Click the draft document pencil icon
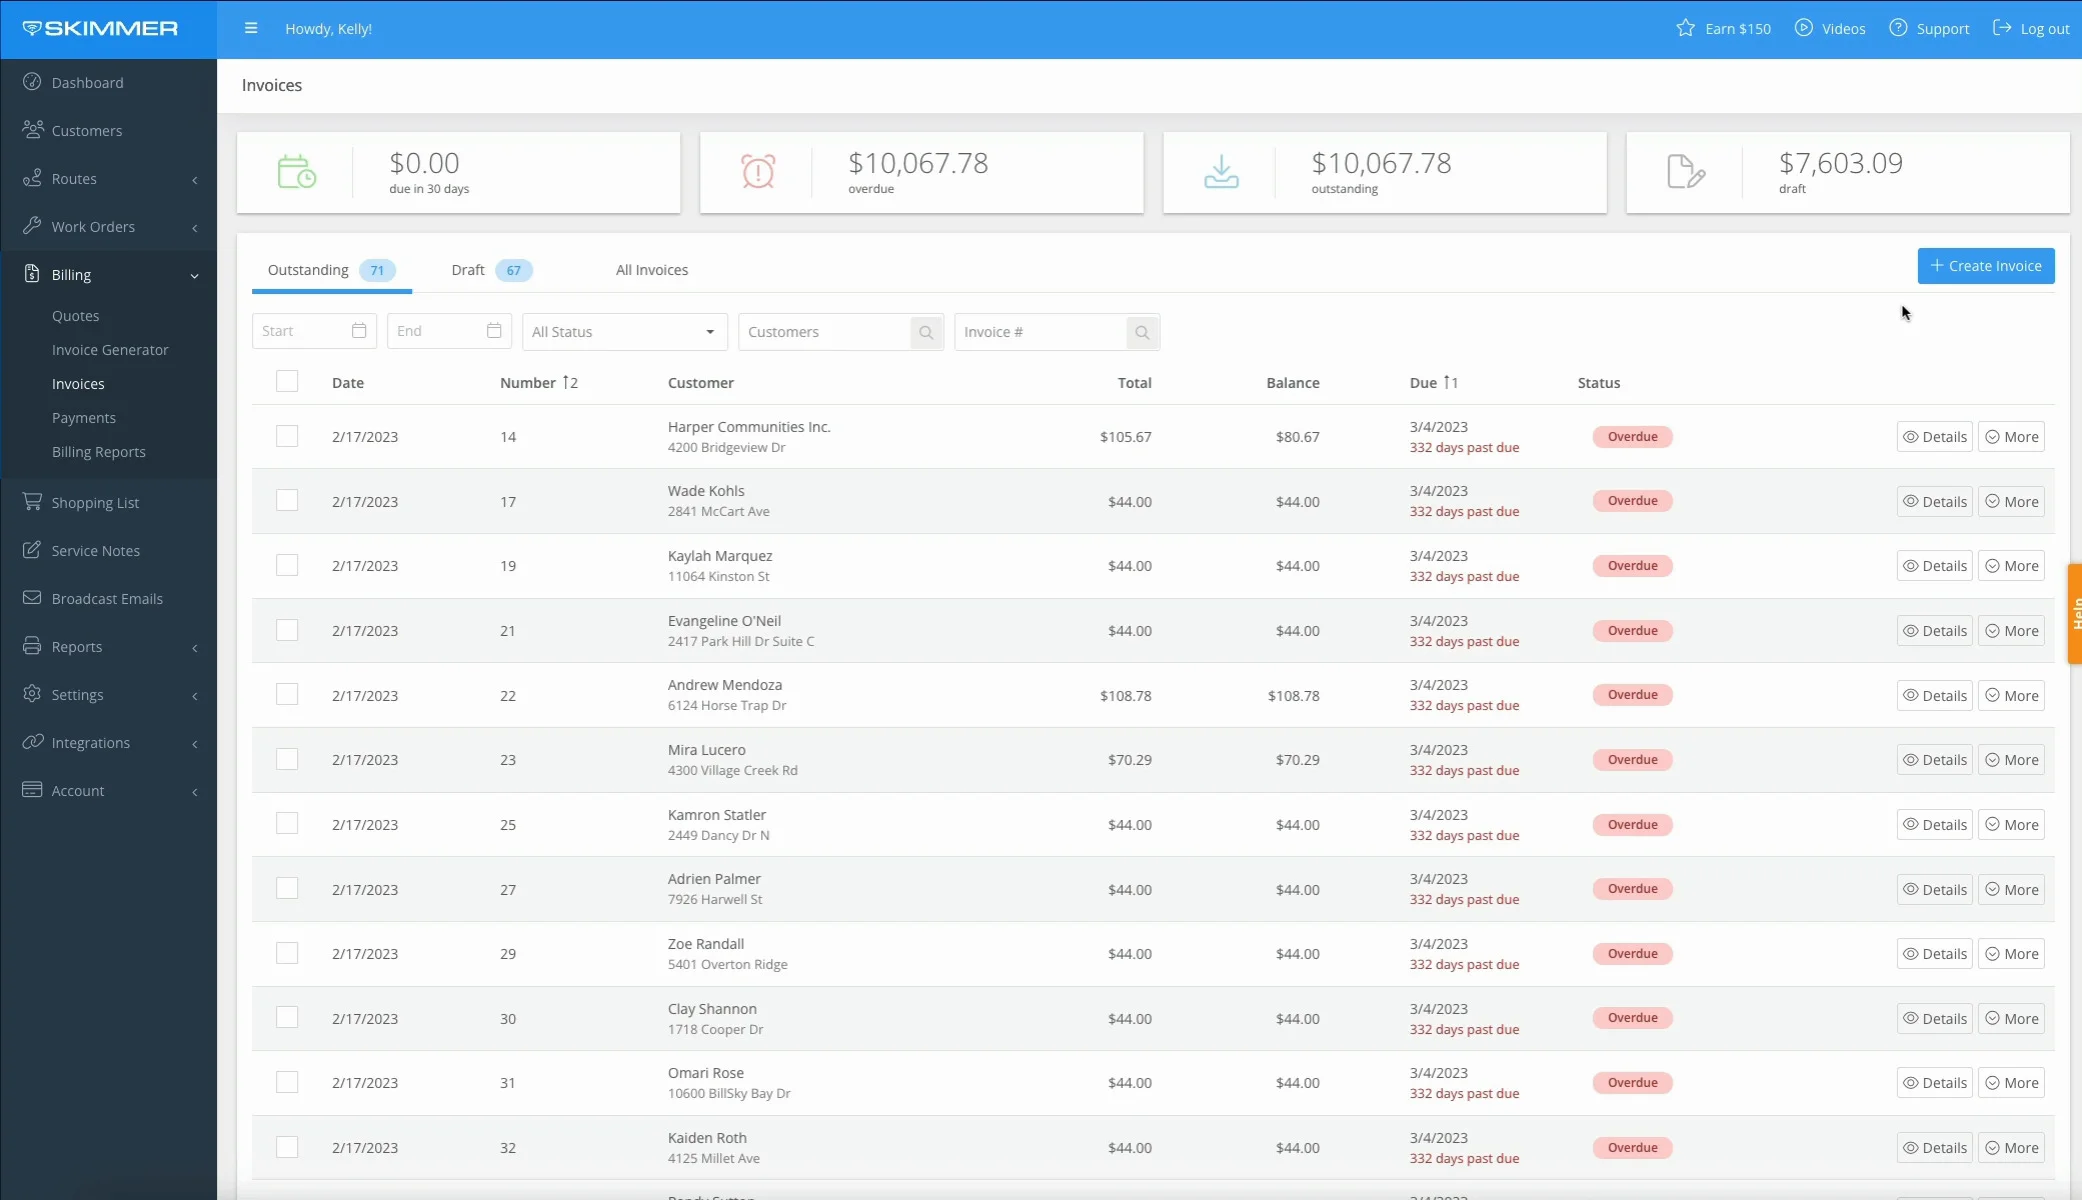The width and height of the screenshot is (2082, 1200). point(1686,171)
